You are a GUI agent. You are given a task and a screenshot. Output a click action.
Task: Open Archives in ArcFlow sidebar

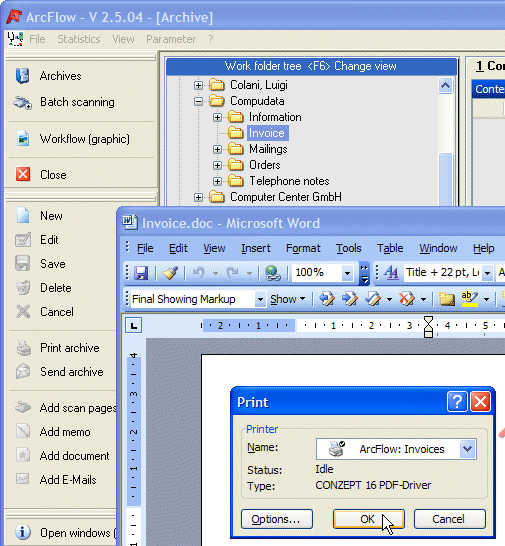tap(60, 76)
